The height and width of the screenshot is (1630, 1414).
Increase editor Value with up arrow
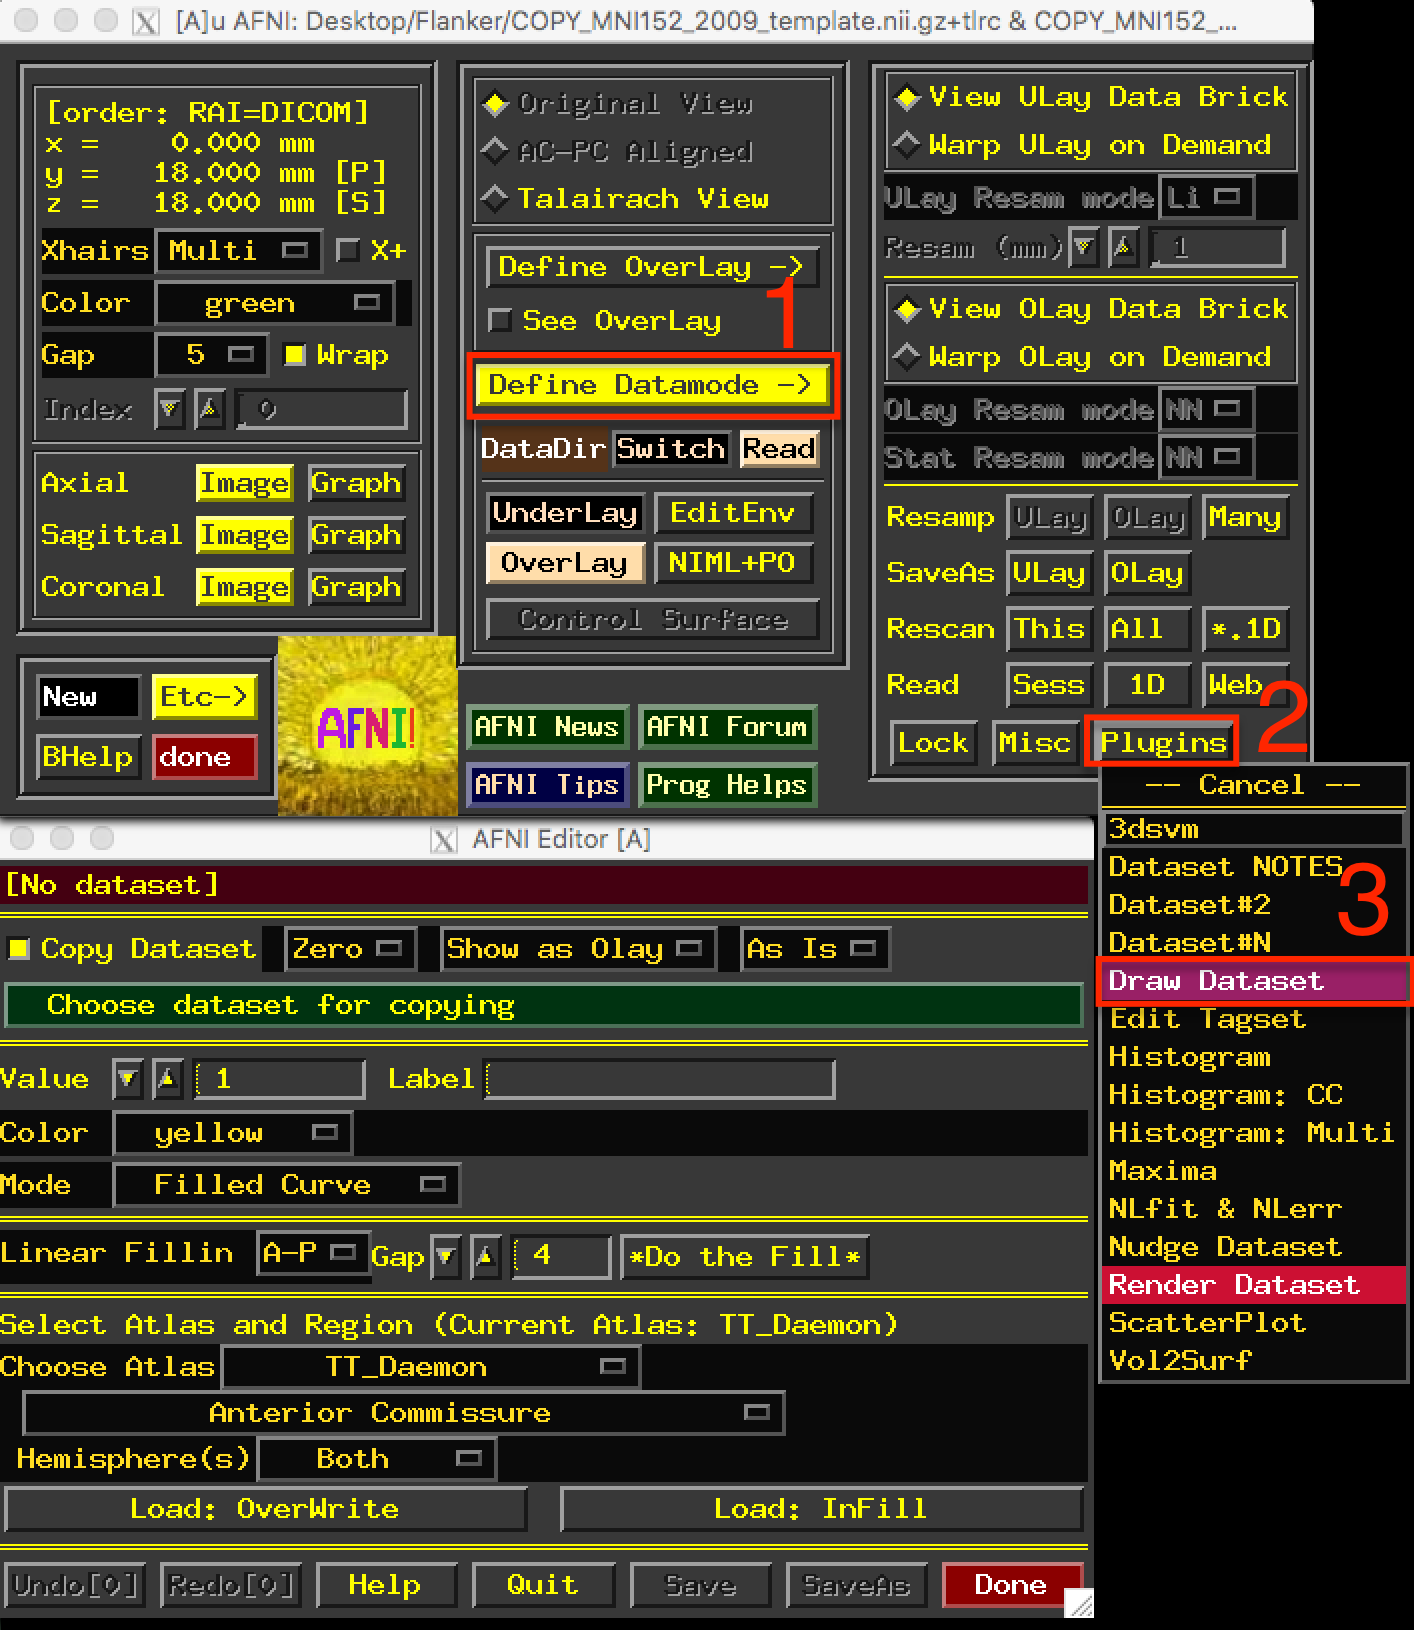pyautogui.click(x=167, y=1079)
